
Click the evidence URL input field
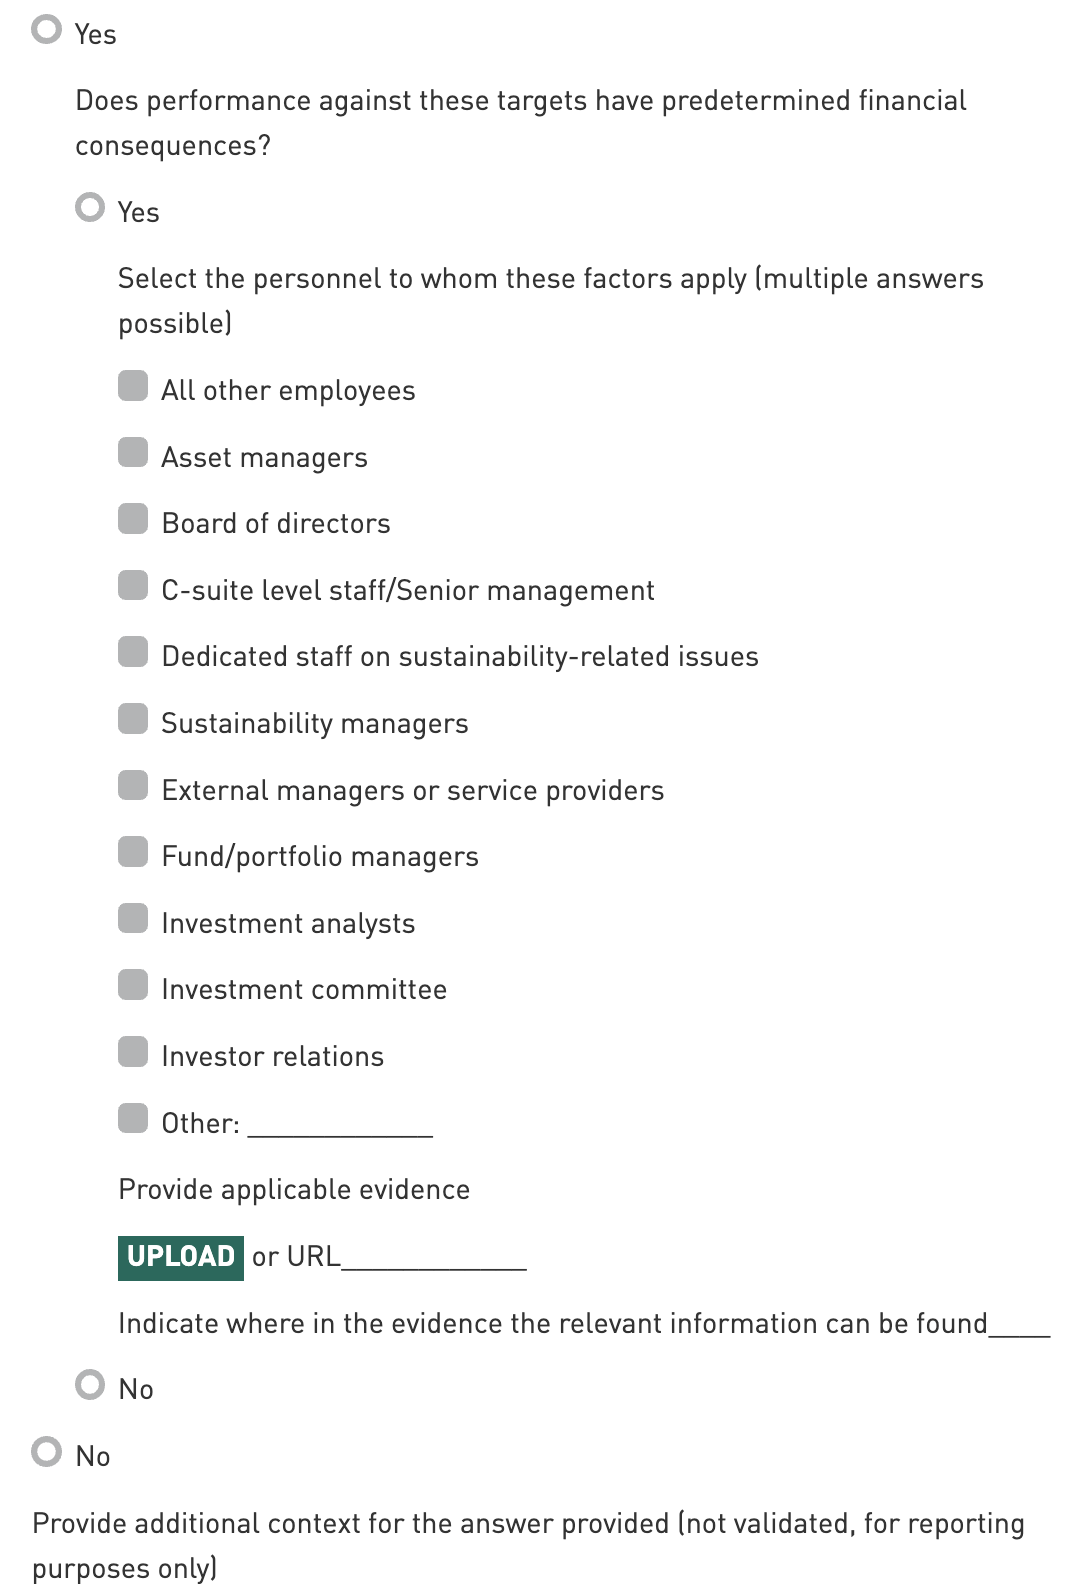tap(434, 1257)
